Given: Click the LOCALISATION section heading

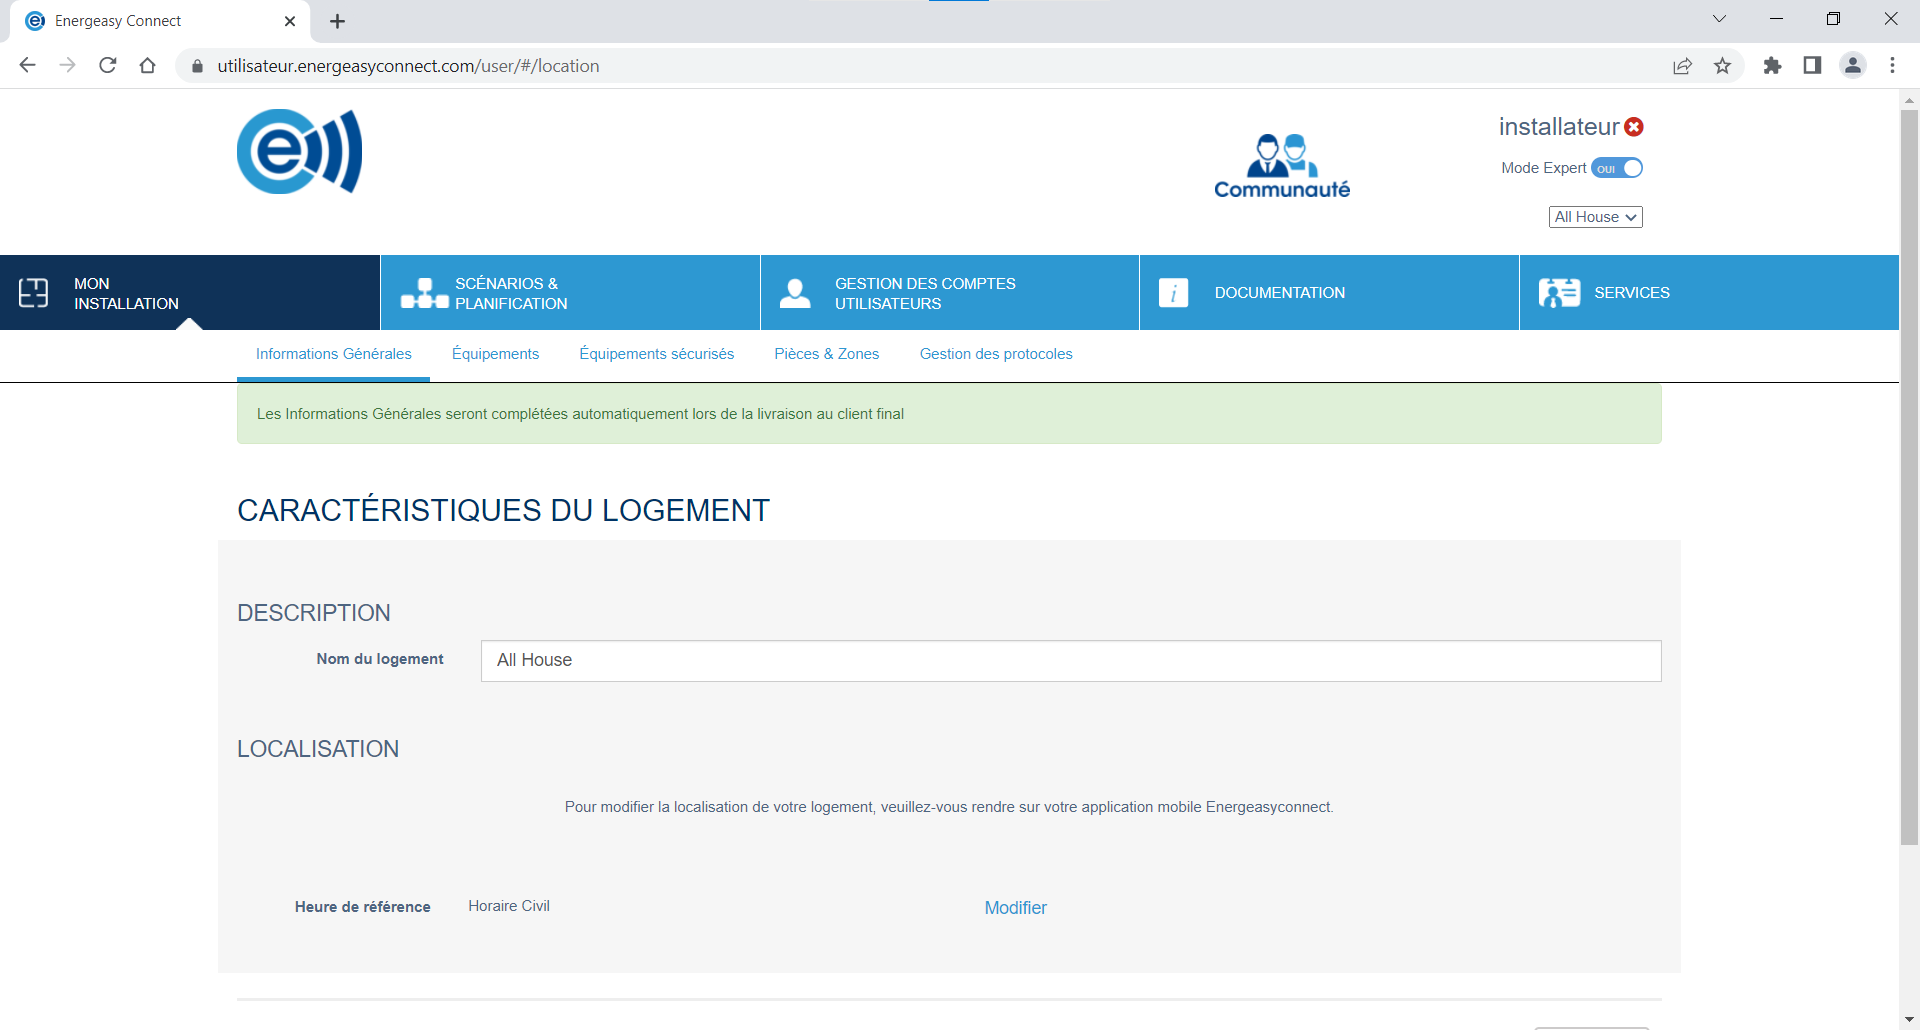Looking at the screenshot, I should pos(318,749).
